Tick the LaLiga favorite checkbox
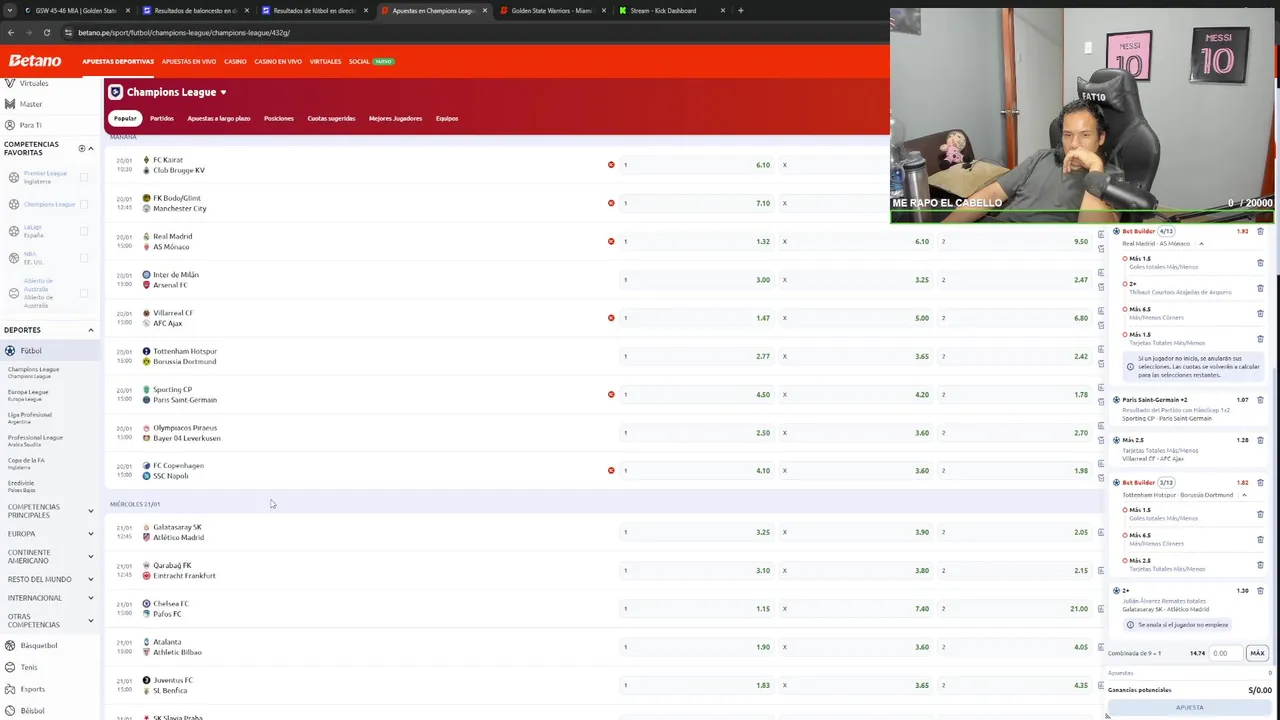Viewport: 1280px width, 720px height. coord(84,231)
